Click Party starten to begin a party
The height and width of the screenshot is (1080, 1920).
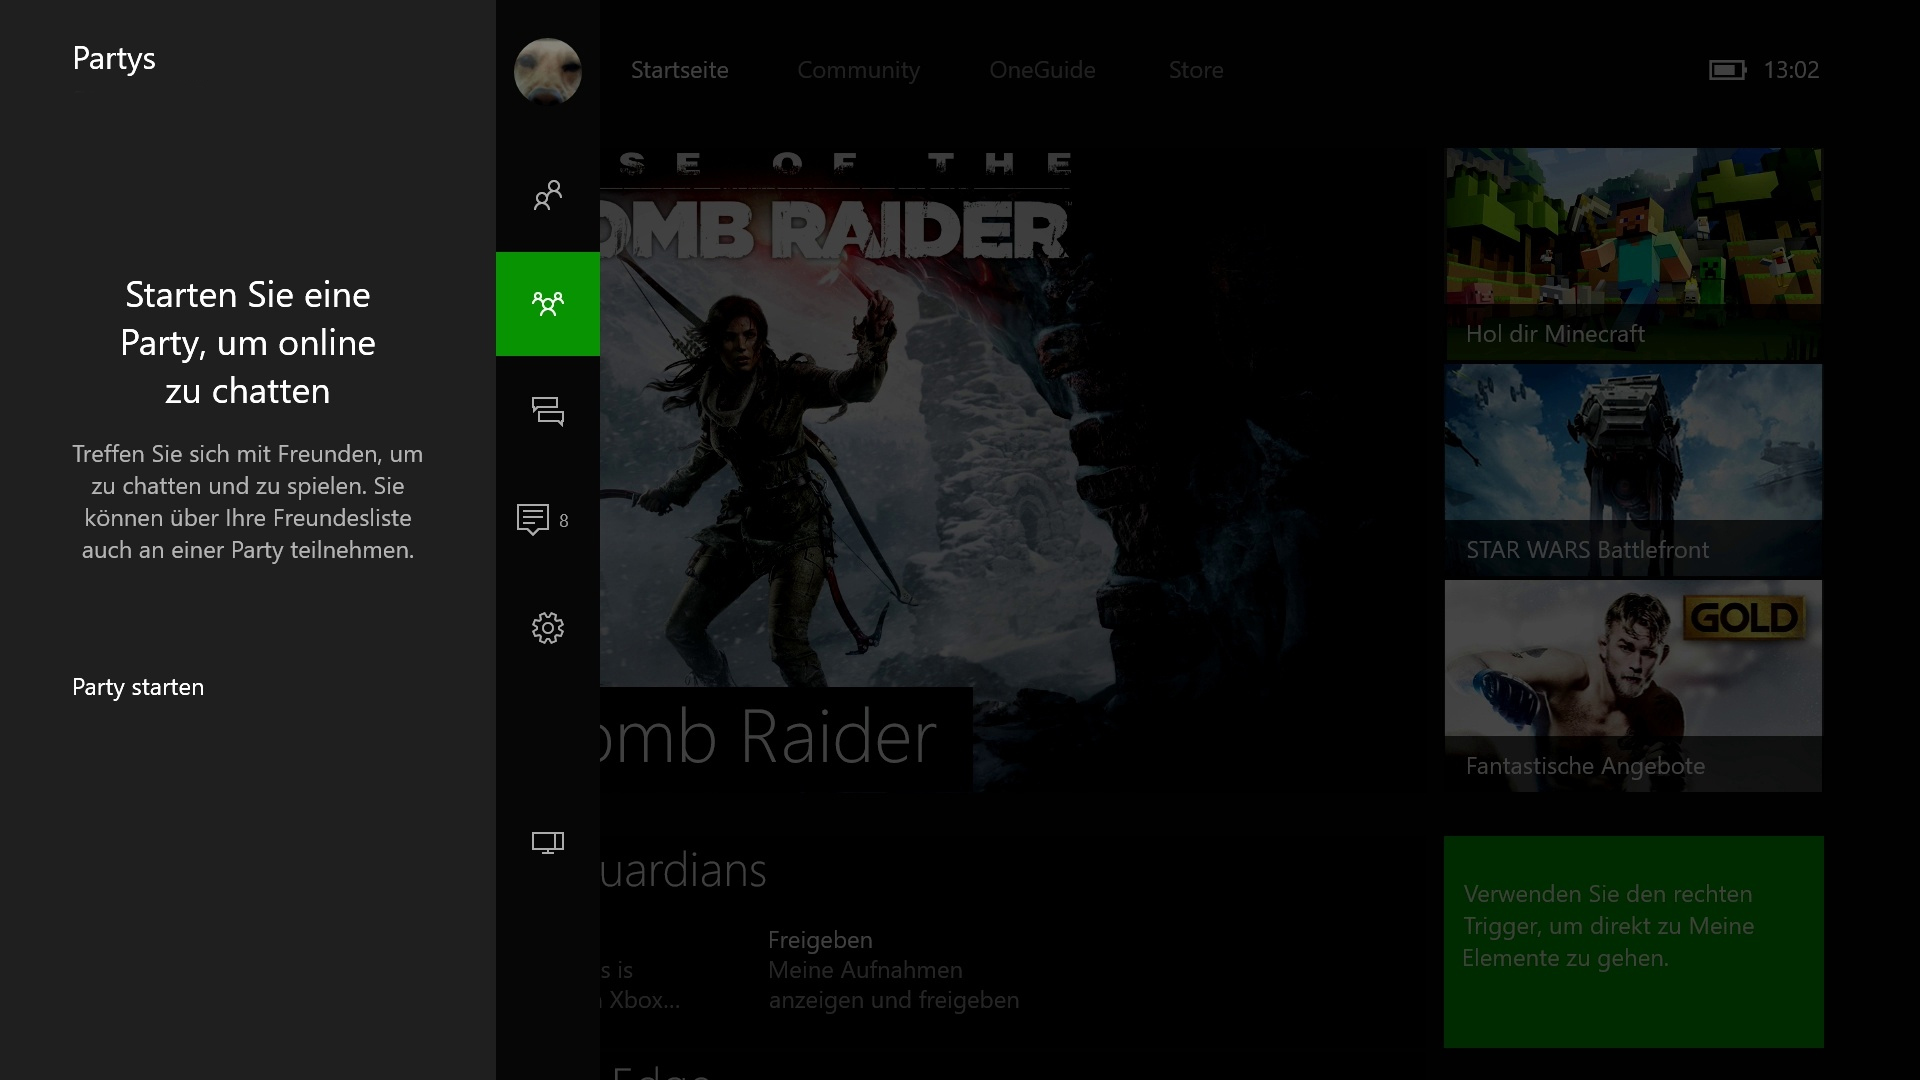(138, 687)
